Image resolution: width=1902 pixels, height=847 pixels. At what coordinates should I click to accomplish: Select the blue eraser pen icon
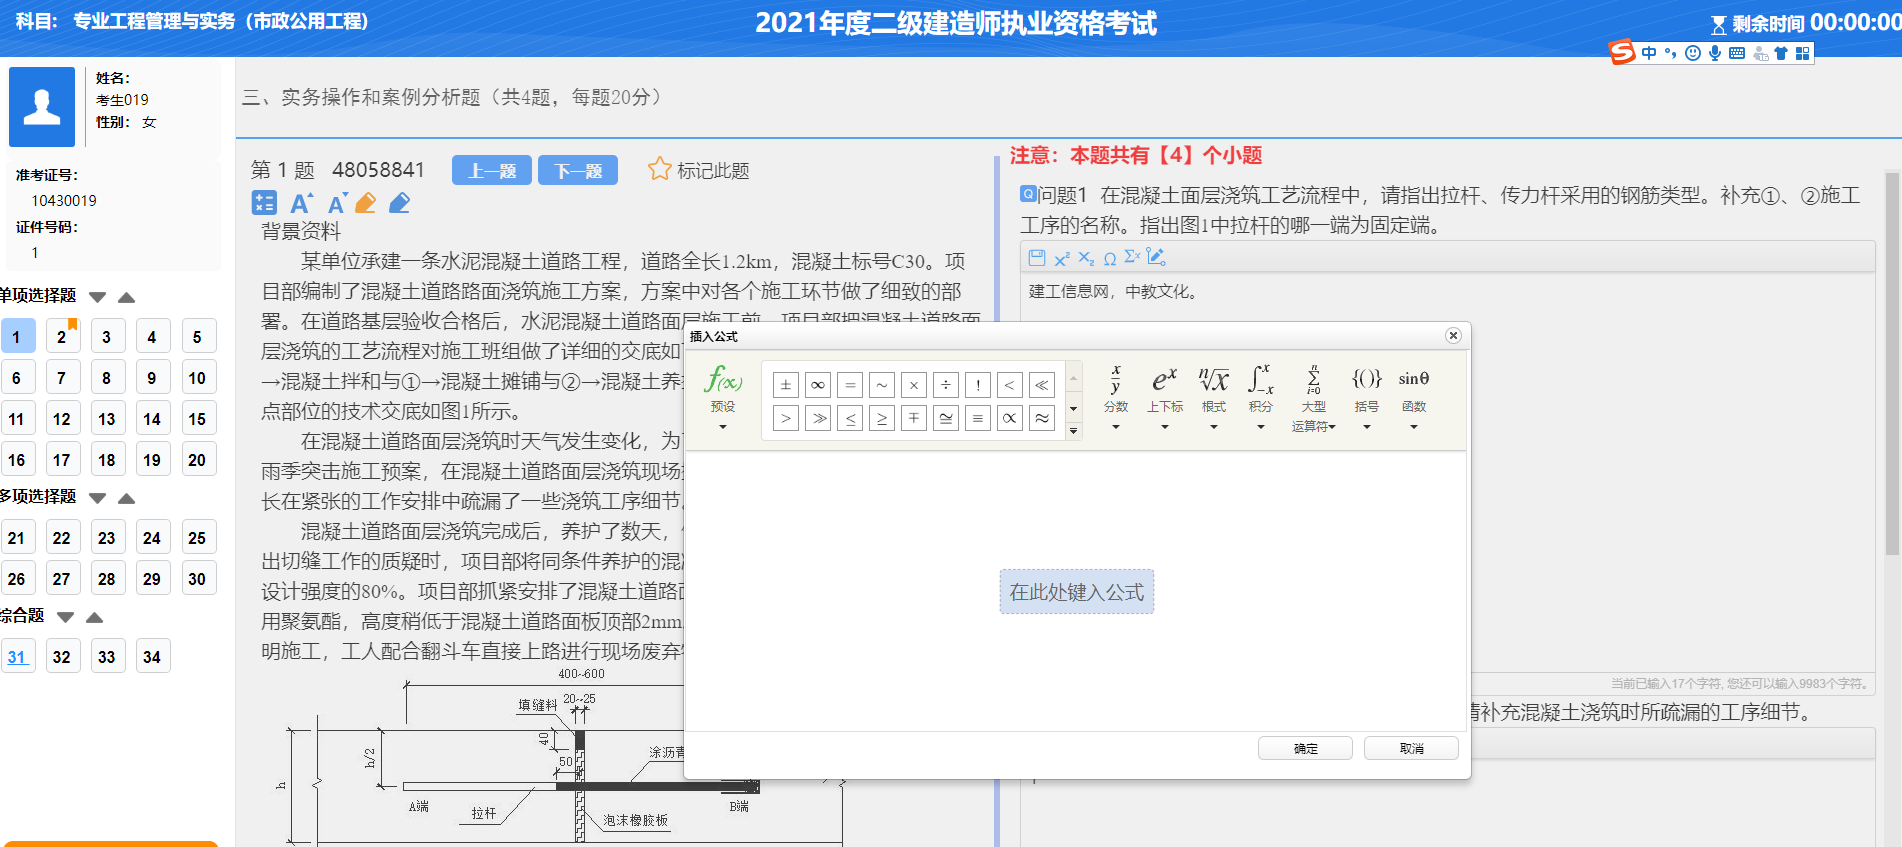coord(399,203)
